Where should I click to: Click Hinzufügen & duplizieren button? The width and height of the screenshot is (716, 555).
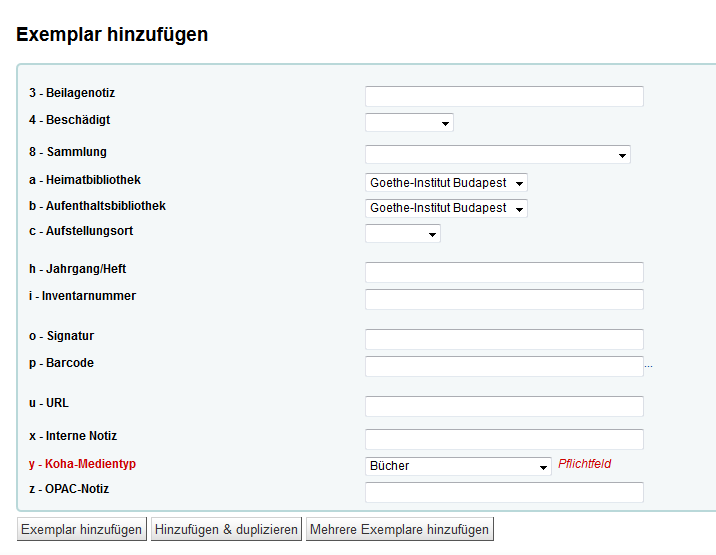[226, 530]
